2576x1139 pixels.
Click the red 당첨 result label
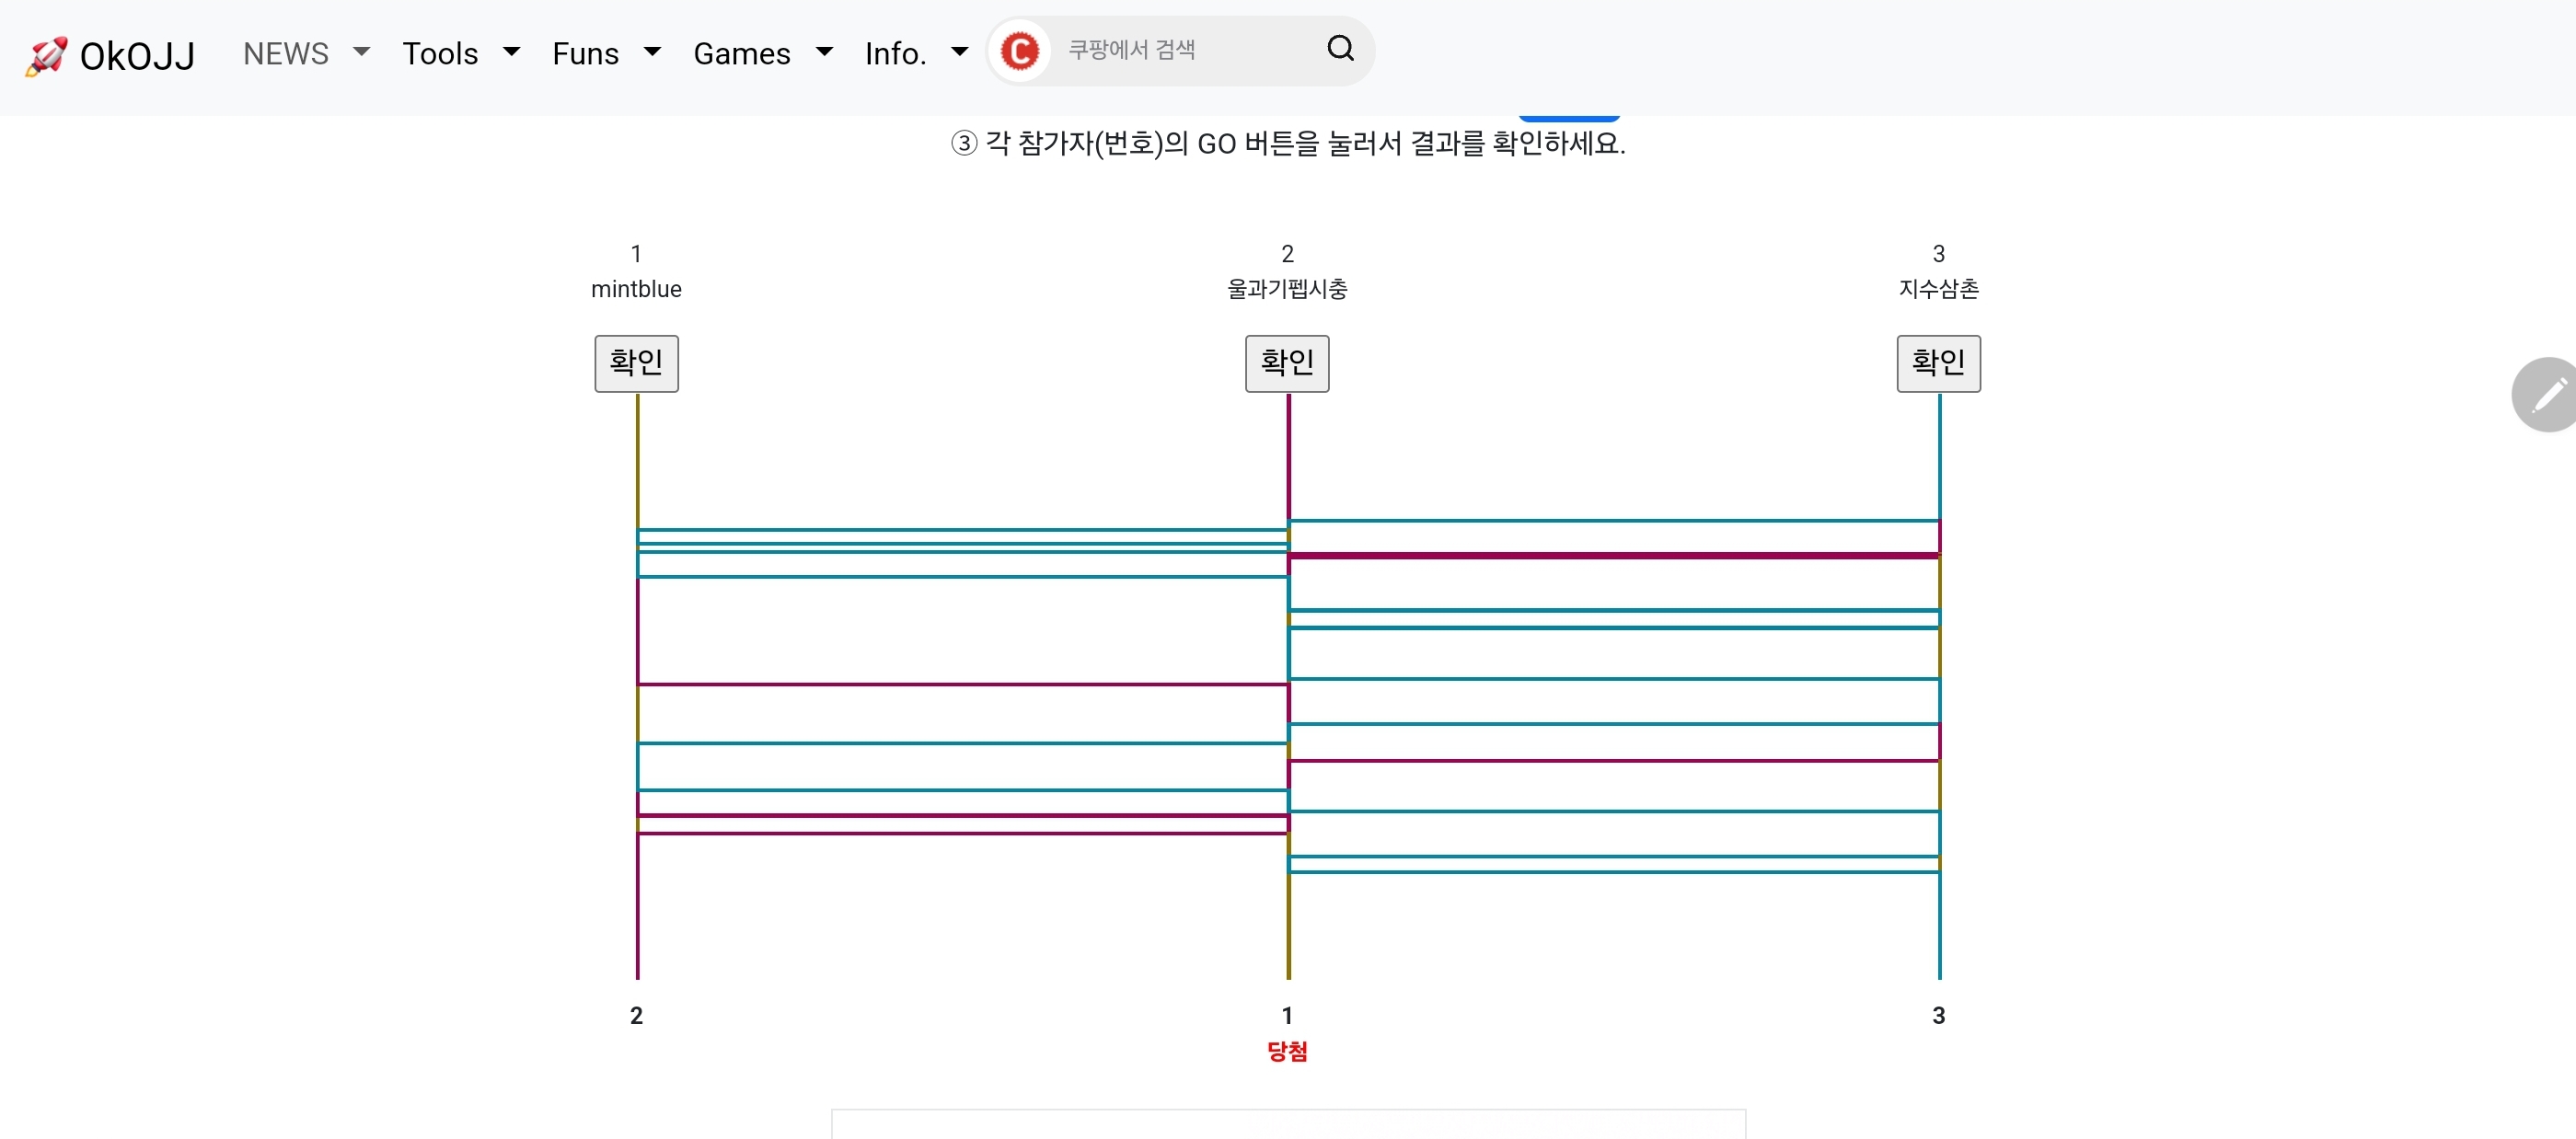pos(1287,1051)
